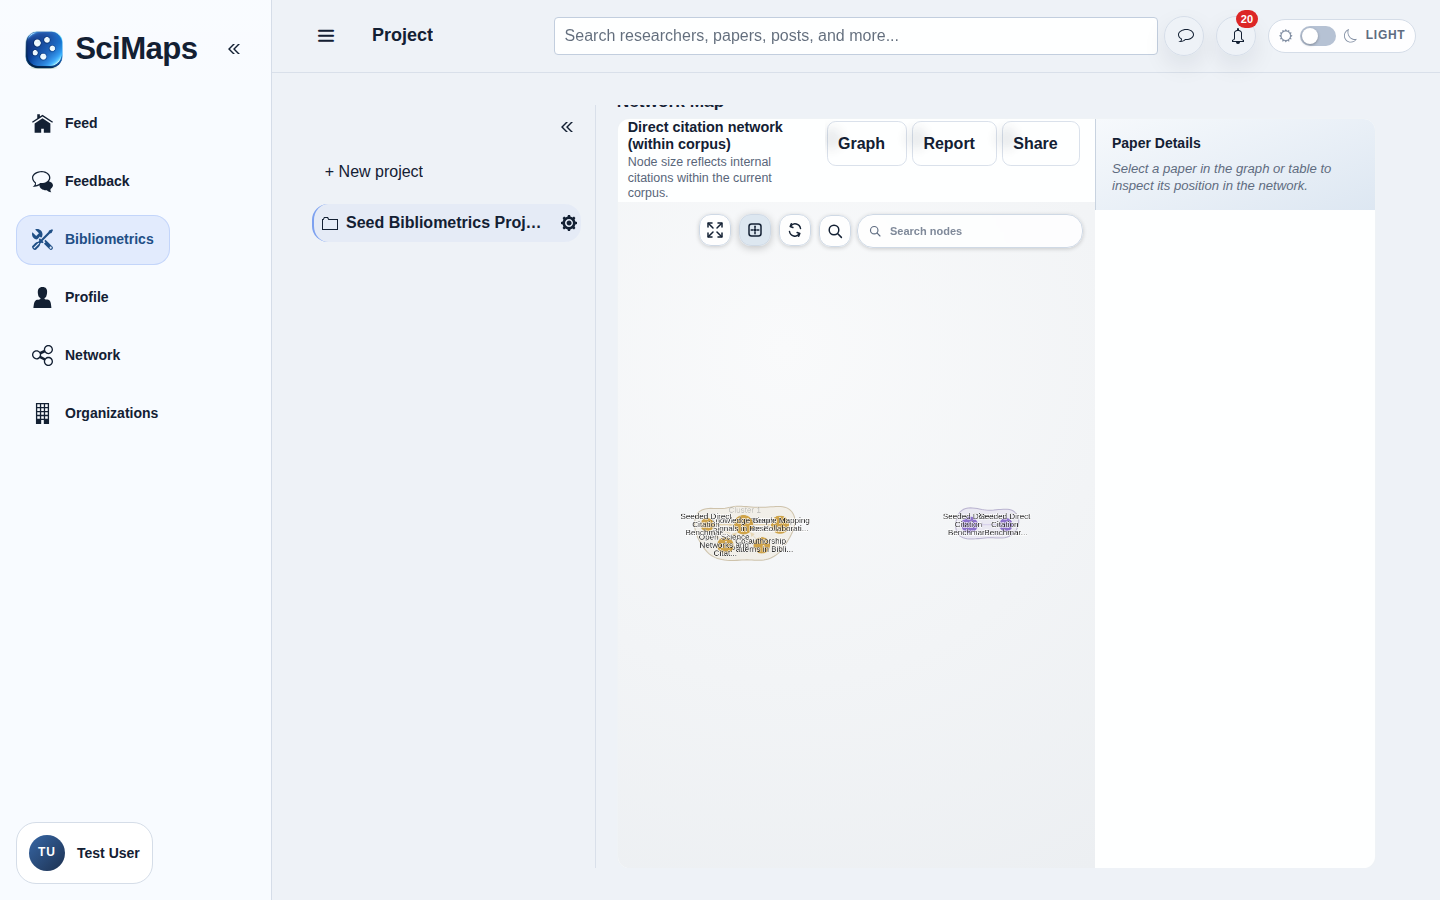The height and width of the screenshot is (900, 1440).
Task: Focus the Search nodes field
Action: (970, 231)
